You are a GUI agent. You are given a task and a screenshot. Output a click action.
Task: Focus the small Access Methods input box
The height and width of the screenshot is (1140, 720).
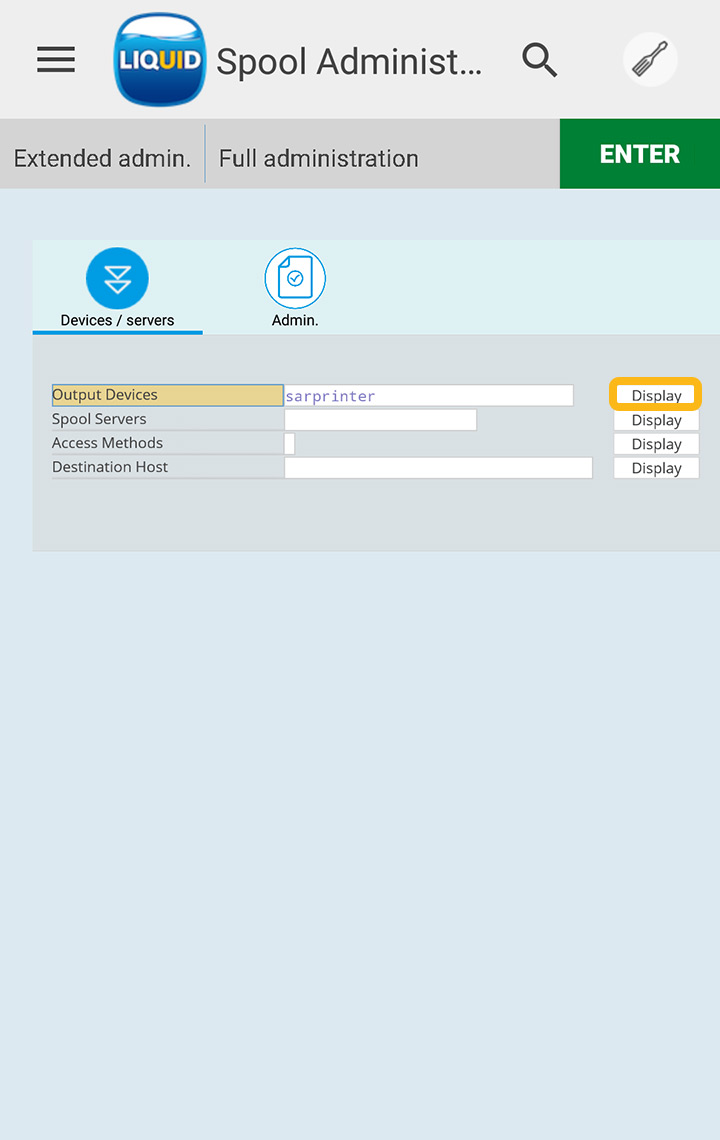pyautogui.click(x=290, y=444)
